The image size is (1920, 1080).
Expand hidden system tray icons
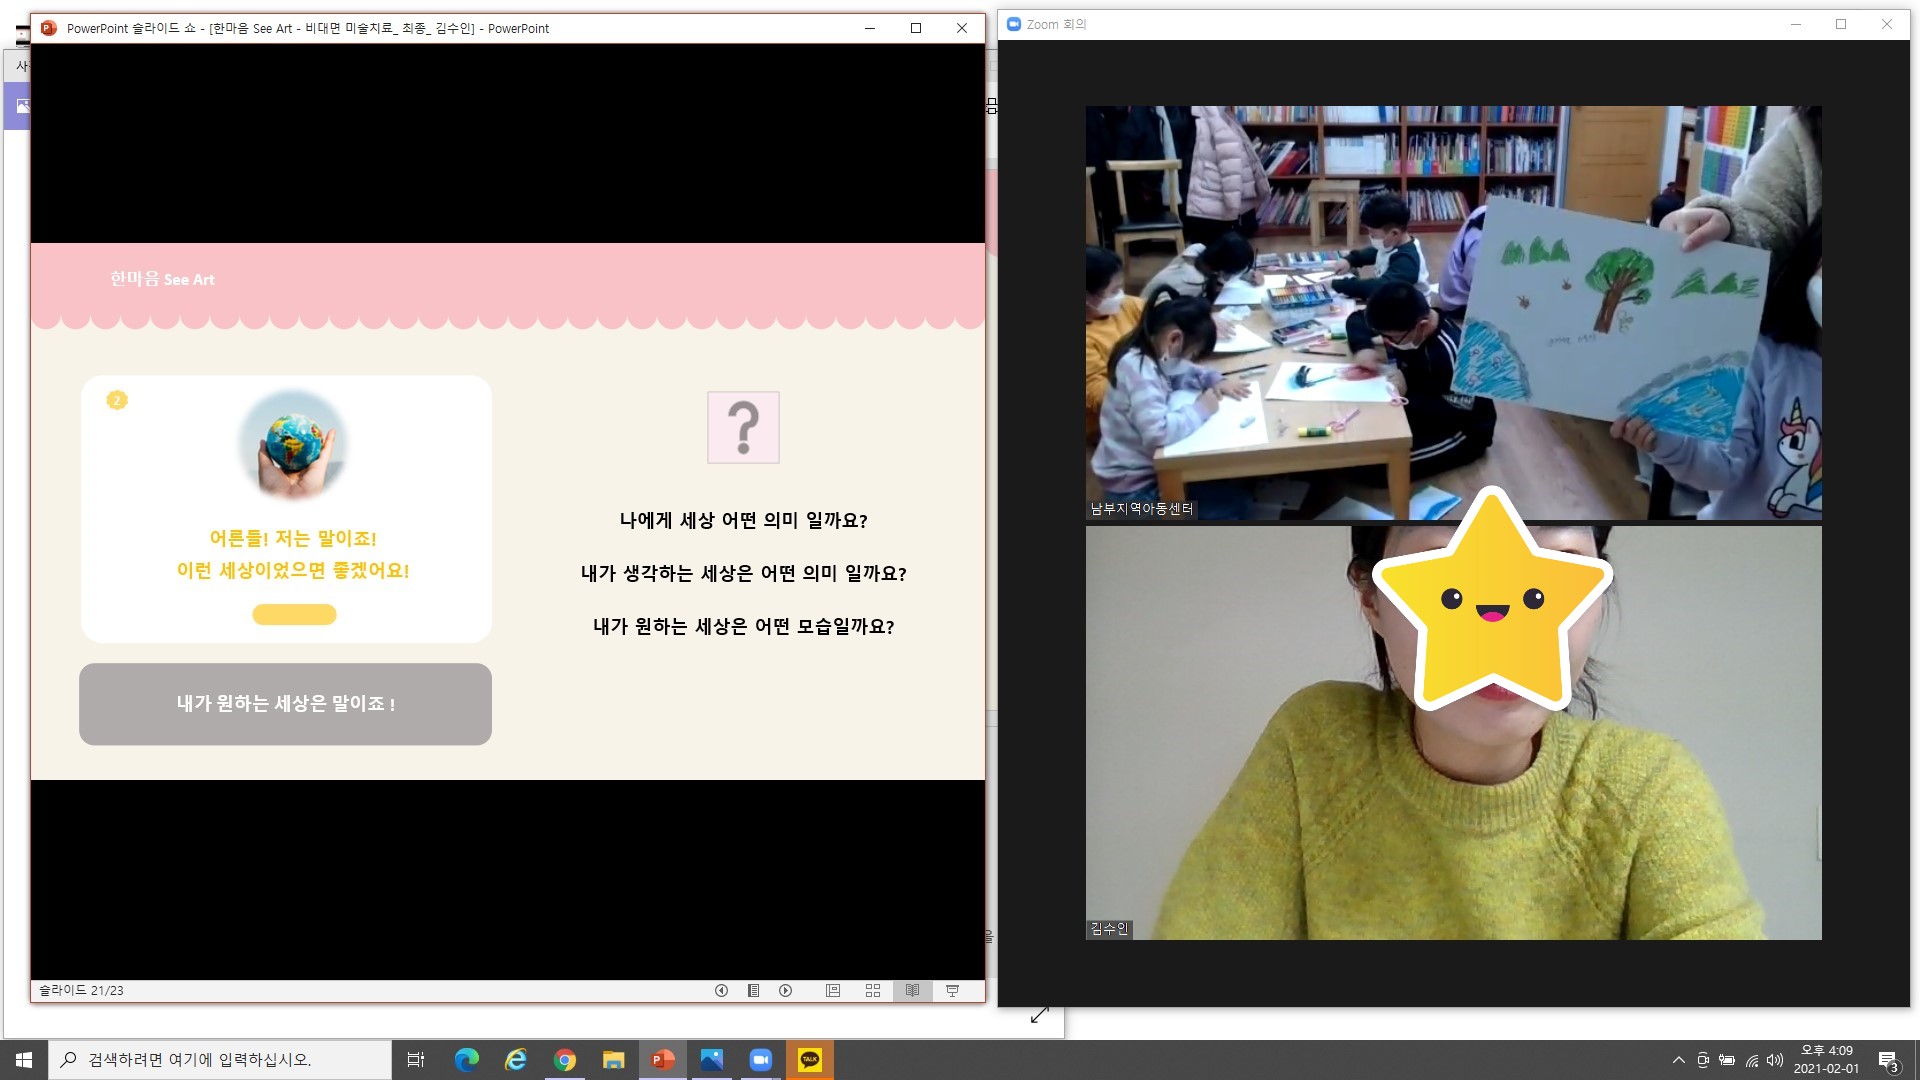(1678, 1060)
